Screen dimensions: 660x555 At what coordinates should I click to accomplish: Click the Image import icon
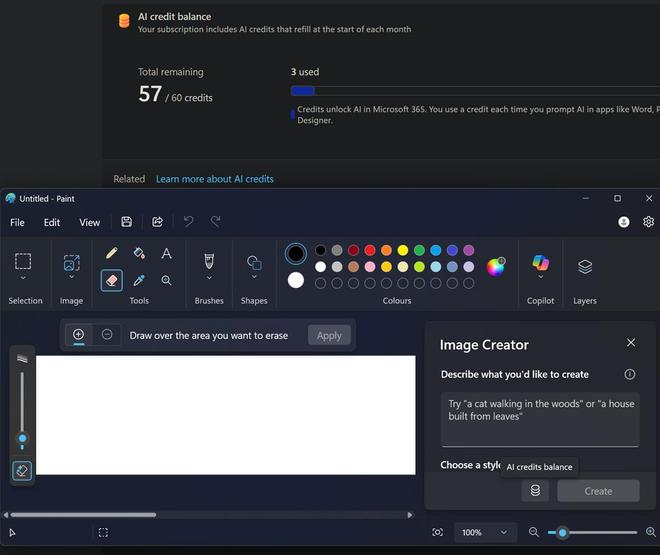click(72, 263)
